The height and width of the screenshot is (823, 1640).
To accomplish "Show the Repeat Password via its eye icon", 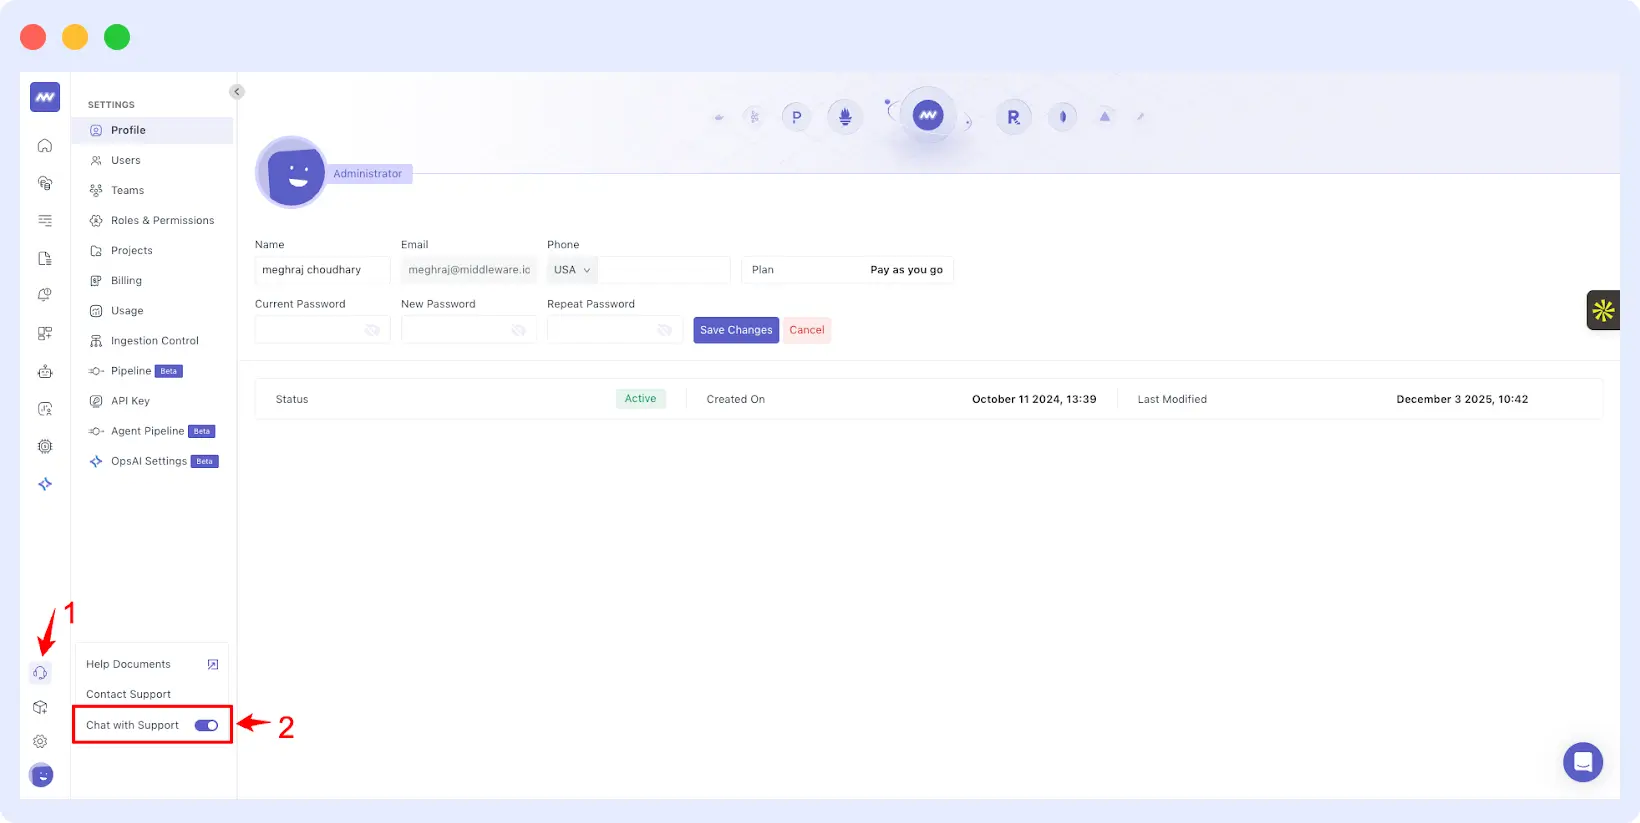I will pos(664,330).
